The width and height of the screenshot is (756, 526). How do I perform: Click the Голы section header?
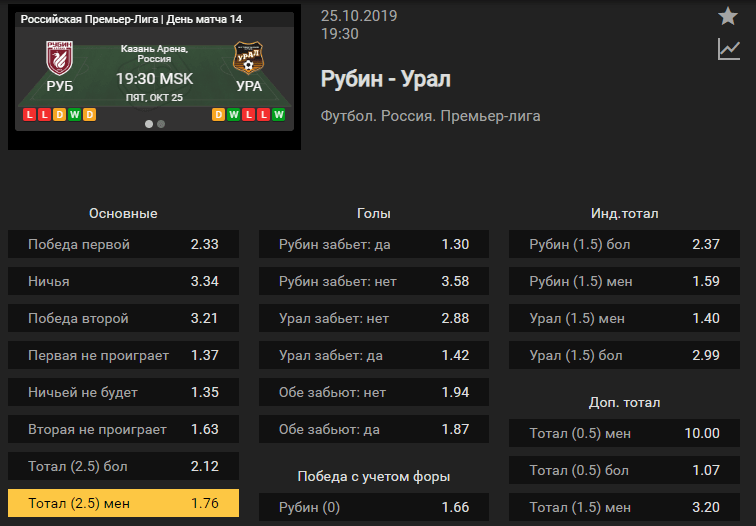pos(374,214)
